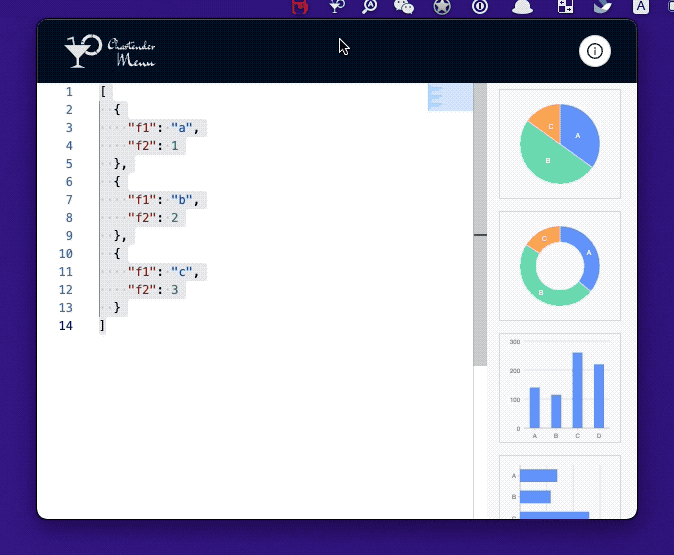Click the "f1": "b" line

point(163,200)
